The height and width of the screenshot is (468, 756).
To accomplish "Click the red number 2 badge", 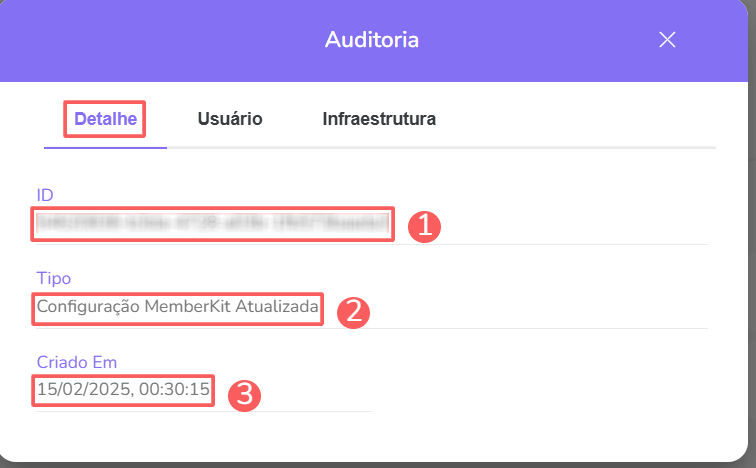I will 354,311.
